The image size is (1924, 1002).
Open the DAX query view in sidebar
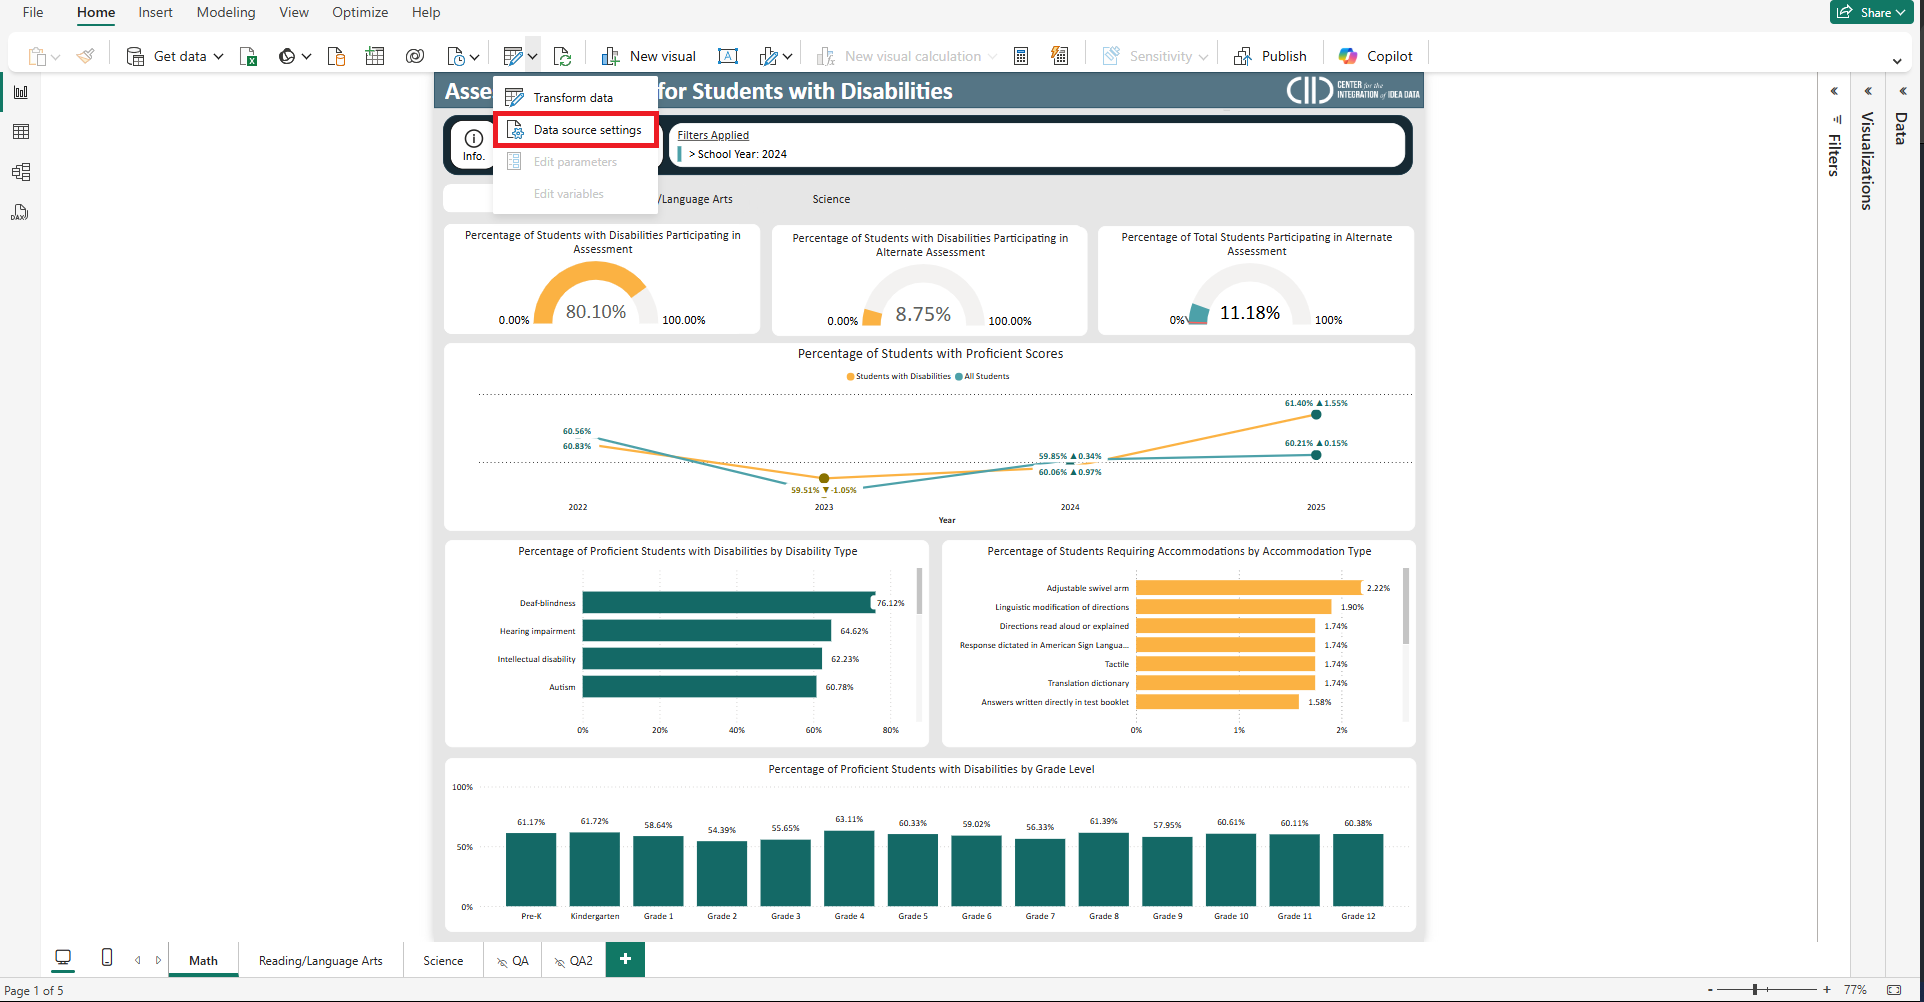(20, 212)
